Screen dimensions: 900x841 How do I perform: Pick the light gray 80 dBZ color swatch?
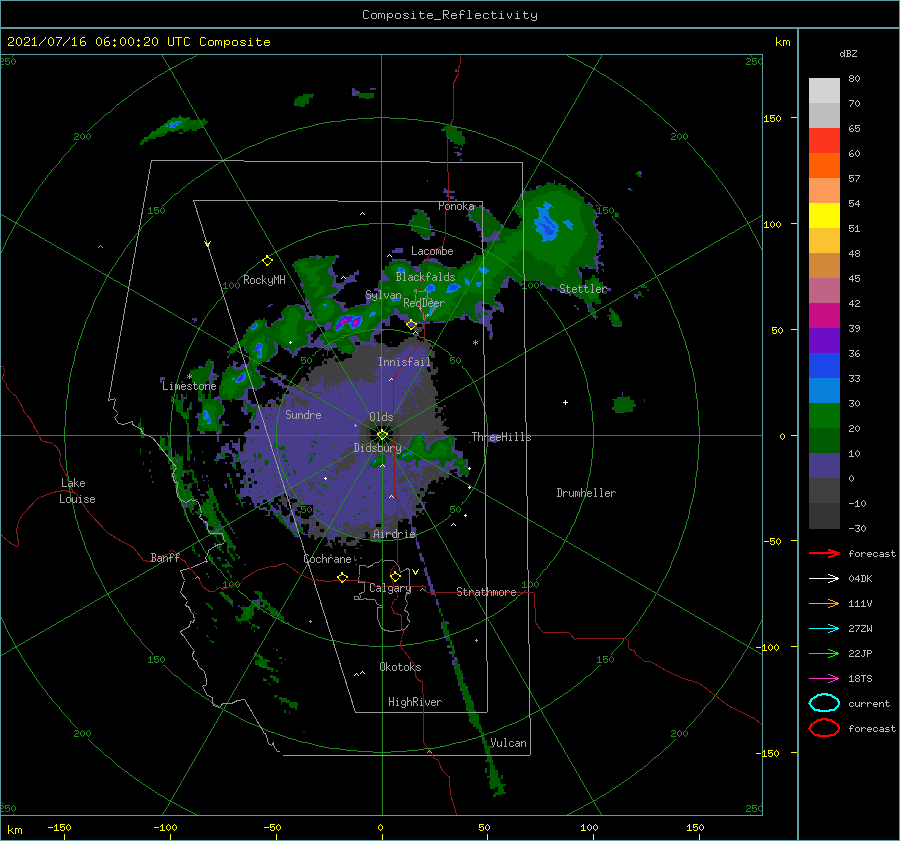tap(824, 91)
